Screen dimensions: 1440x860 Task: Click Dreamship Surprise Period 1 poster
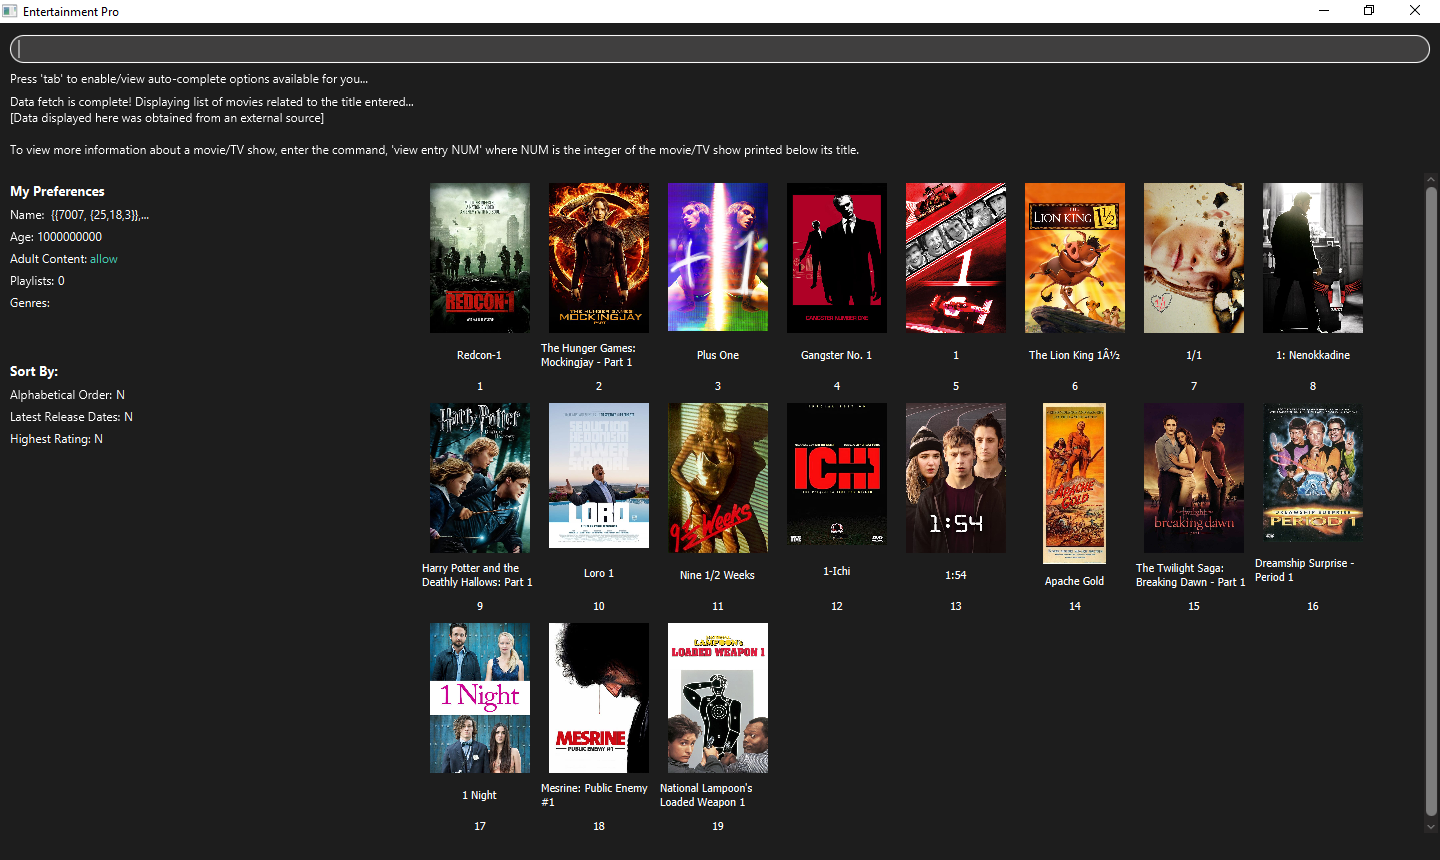[1313, 472]
